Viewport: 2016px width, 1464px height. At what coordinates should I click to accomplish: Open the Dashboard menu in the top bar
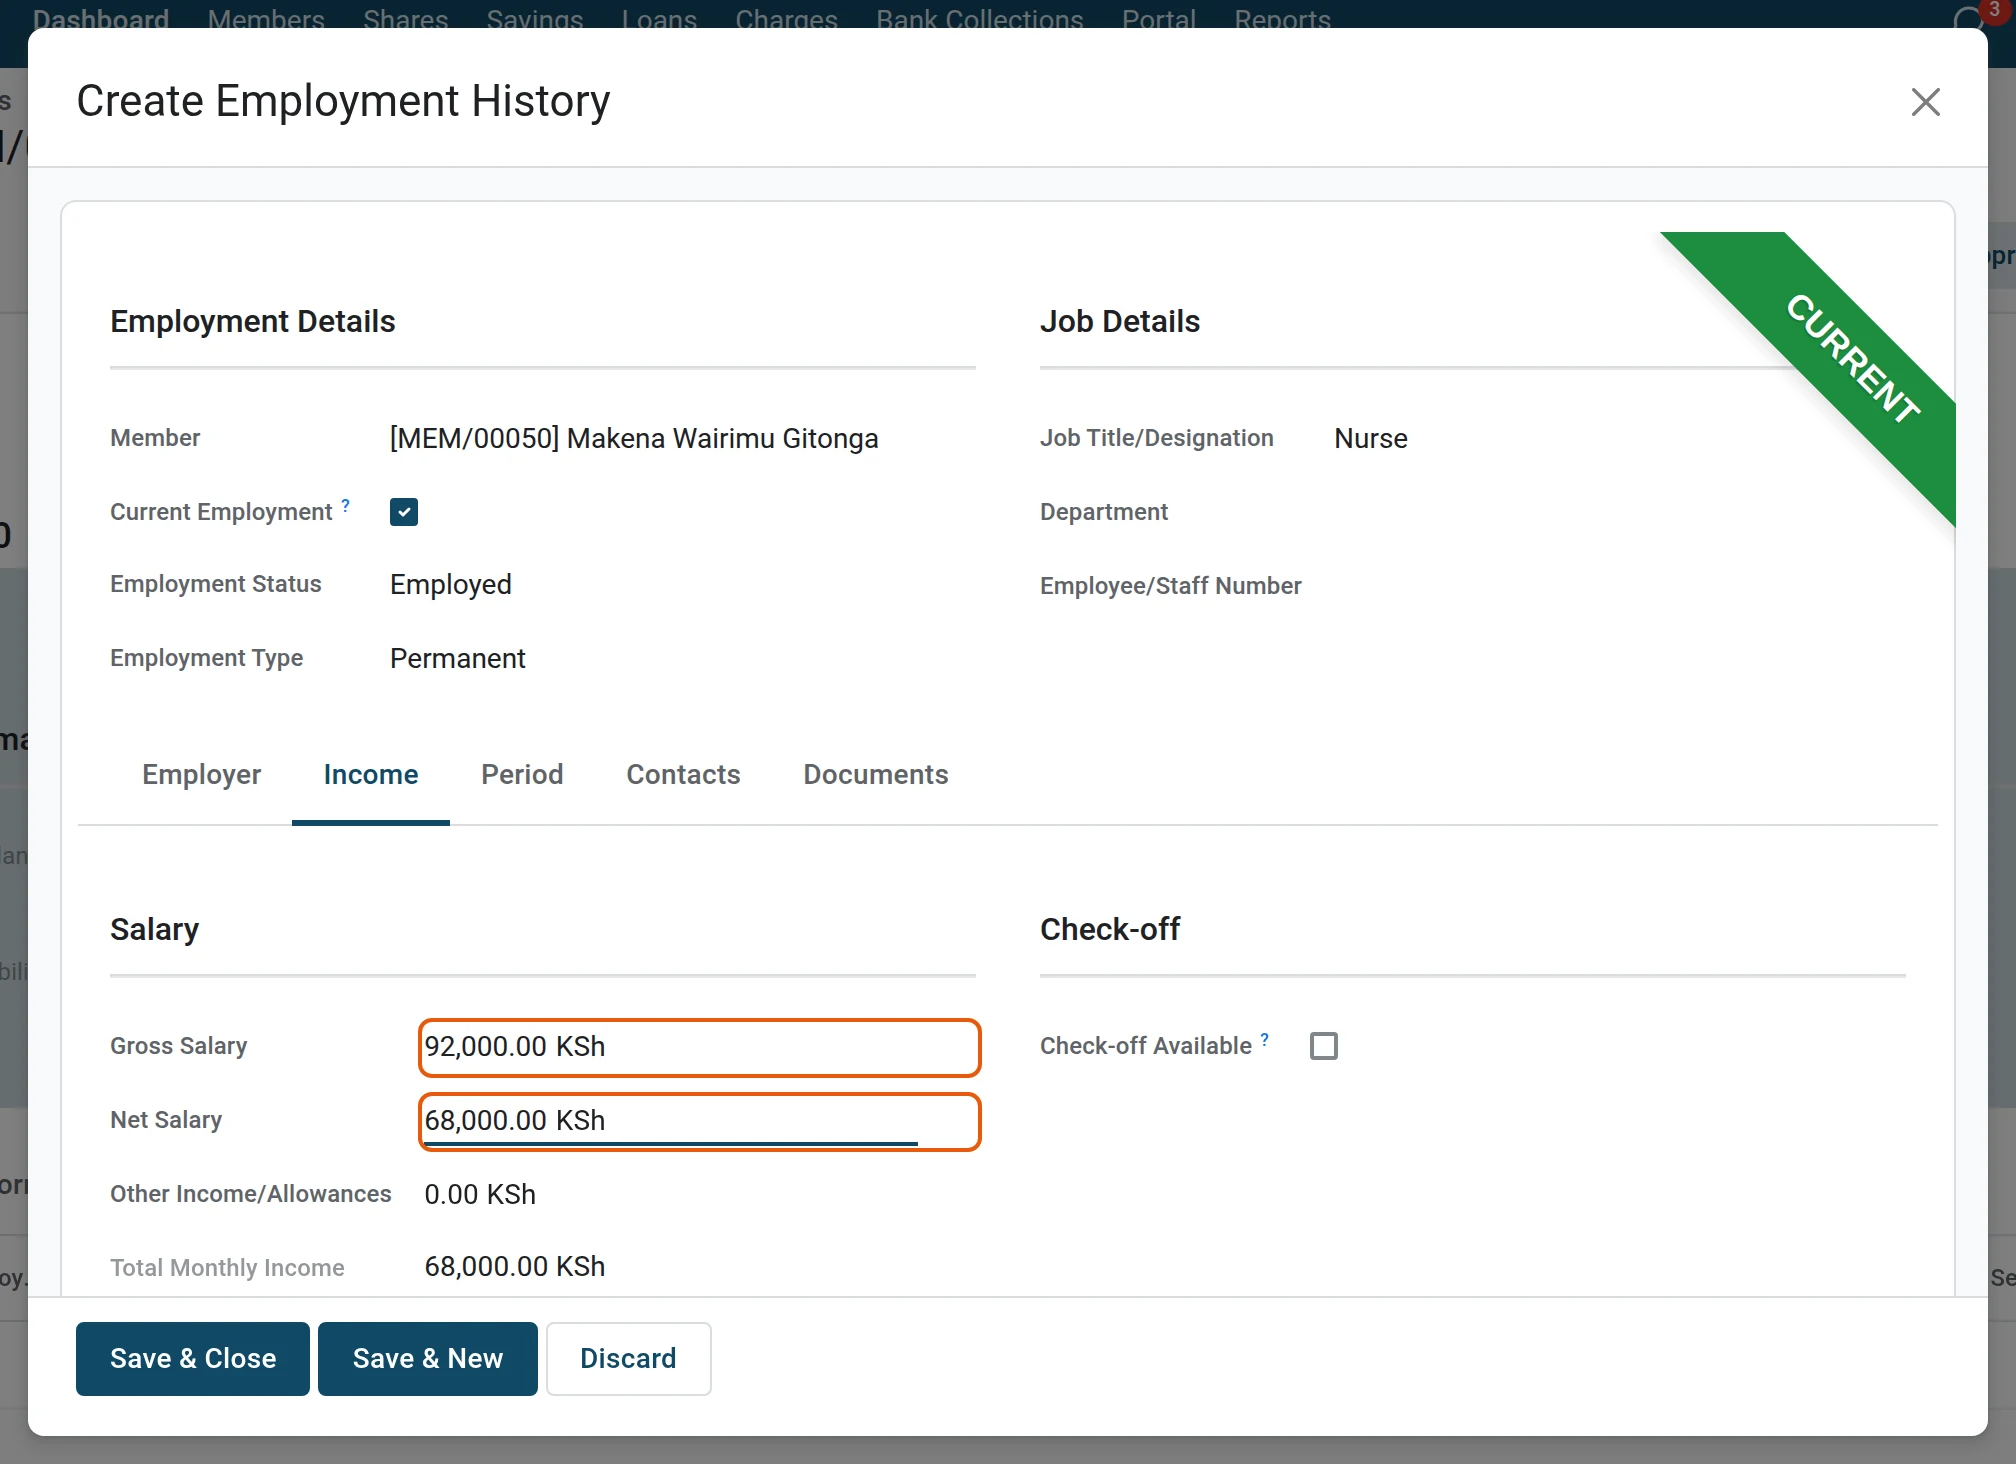[x=101, y=18]
